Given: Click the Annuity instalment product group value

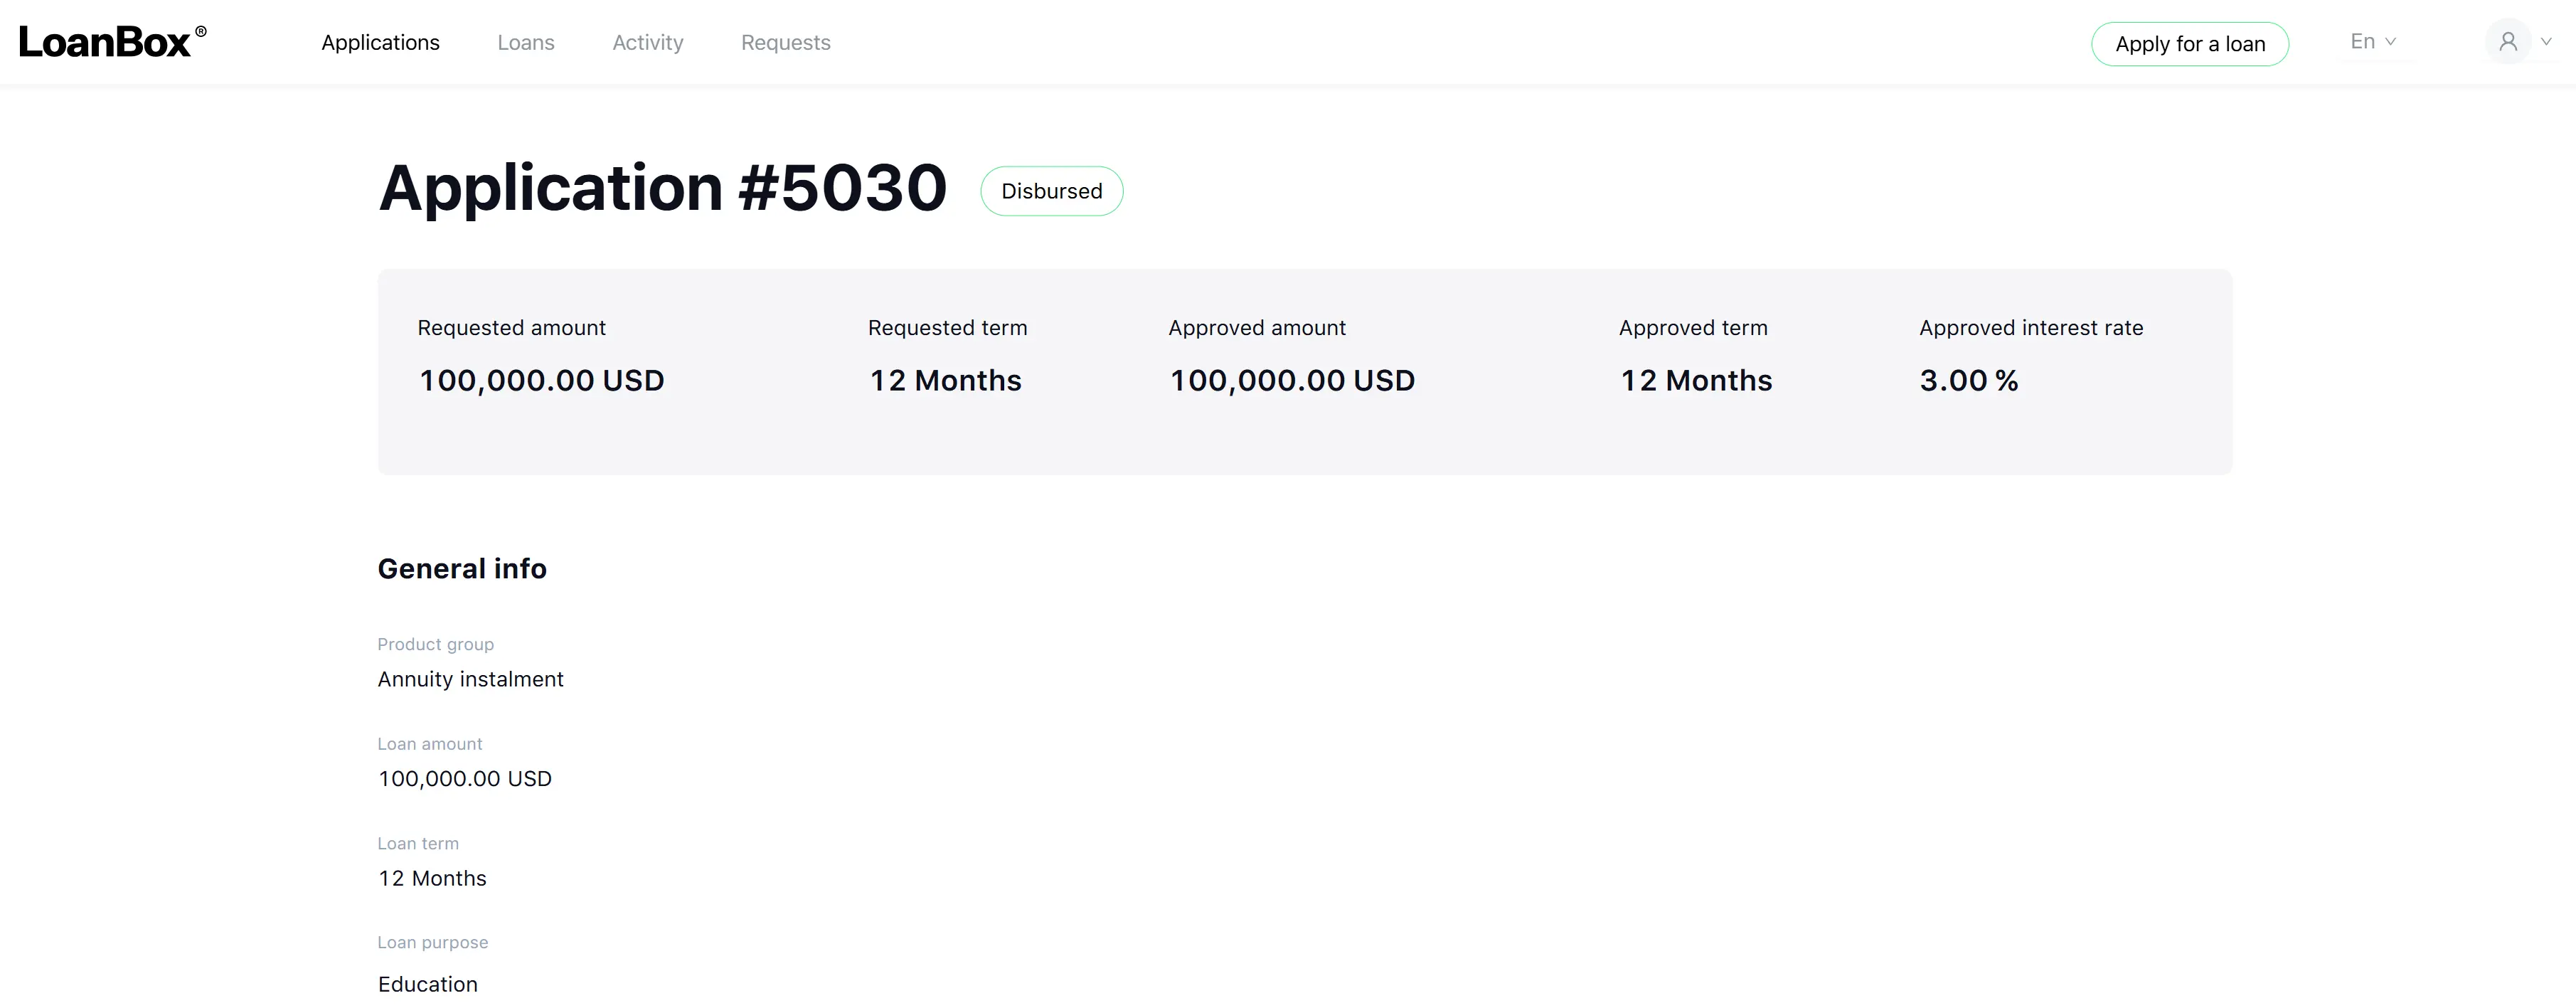Looking at the screenshot, I should click(471, 679).
